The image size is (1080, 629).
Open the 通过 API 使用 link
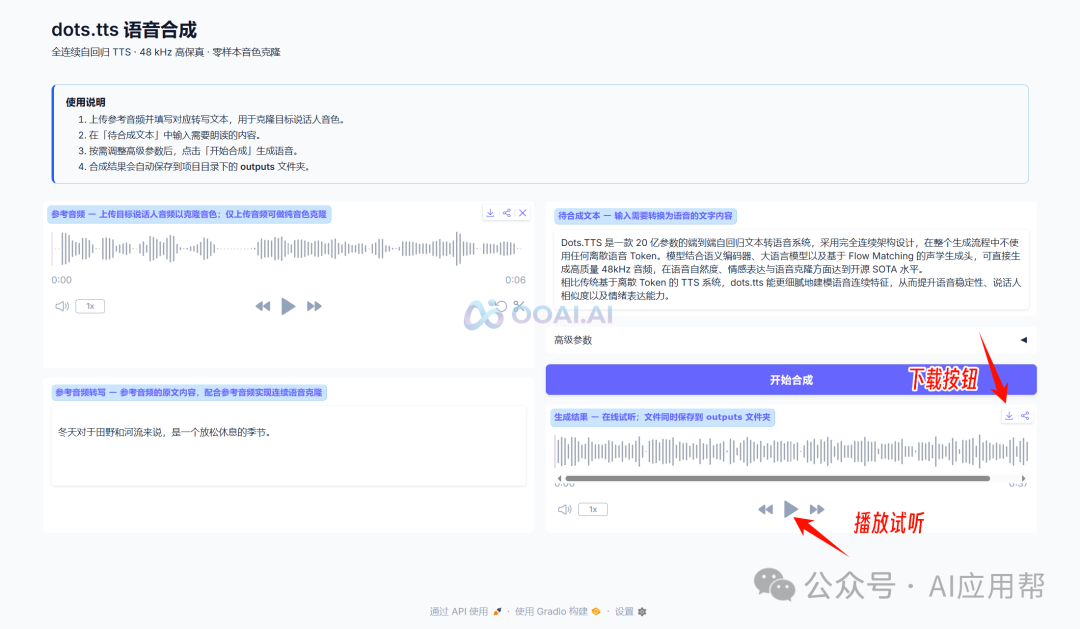click(466, 611)
